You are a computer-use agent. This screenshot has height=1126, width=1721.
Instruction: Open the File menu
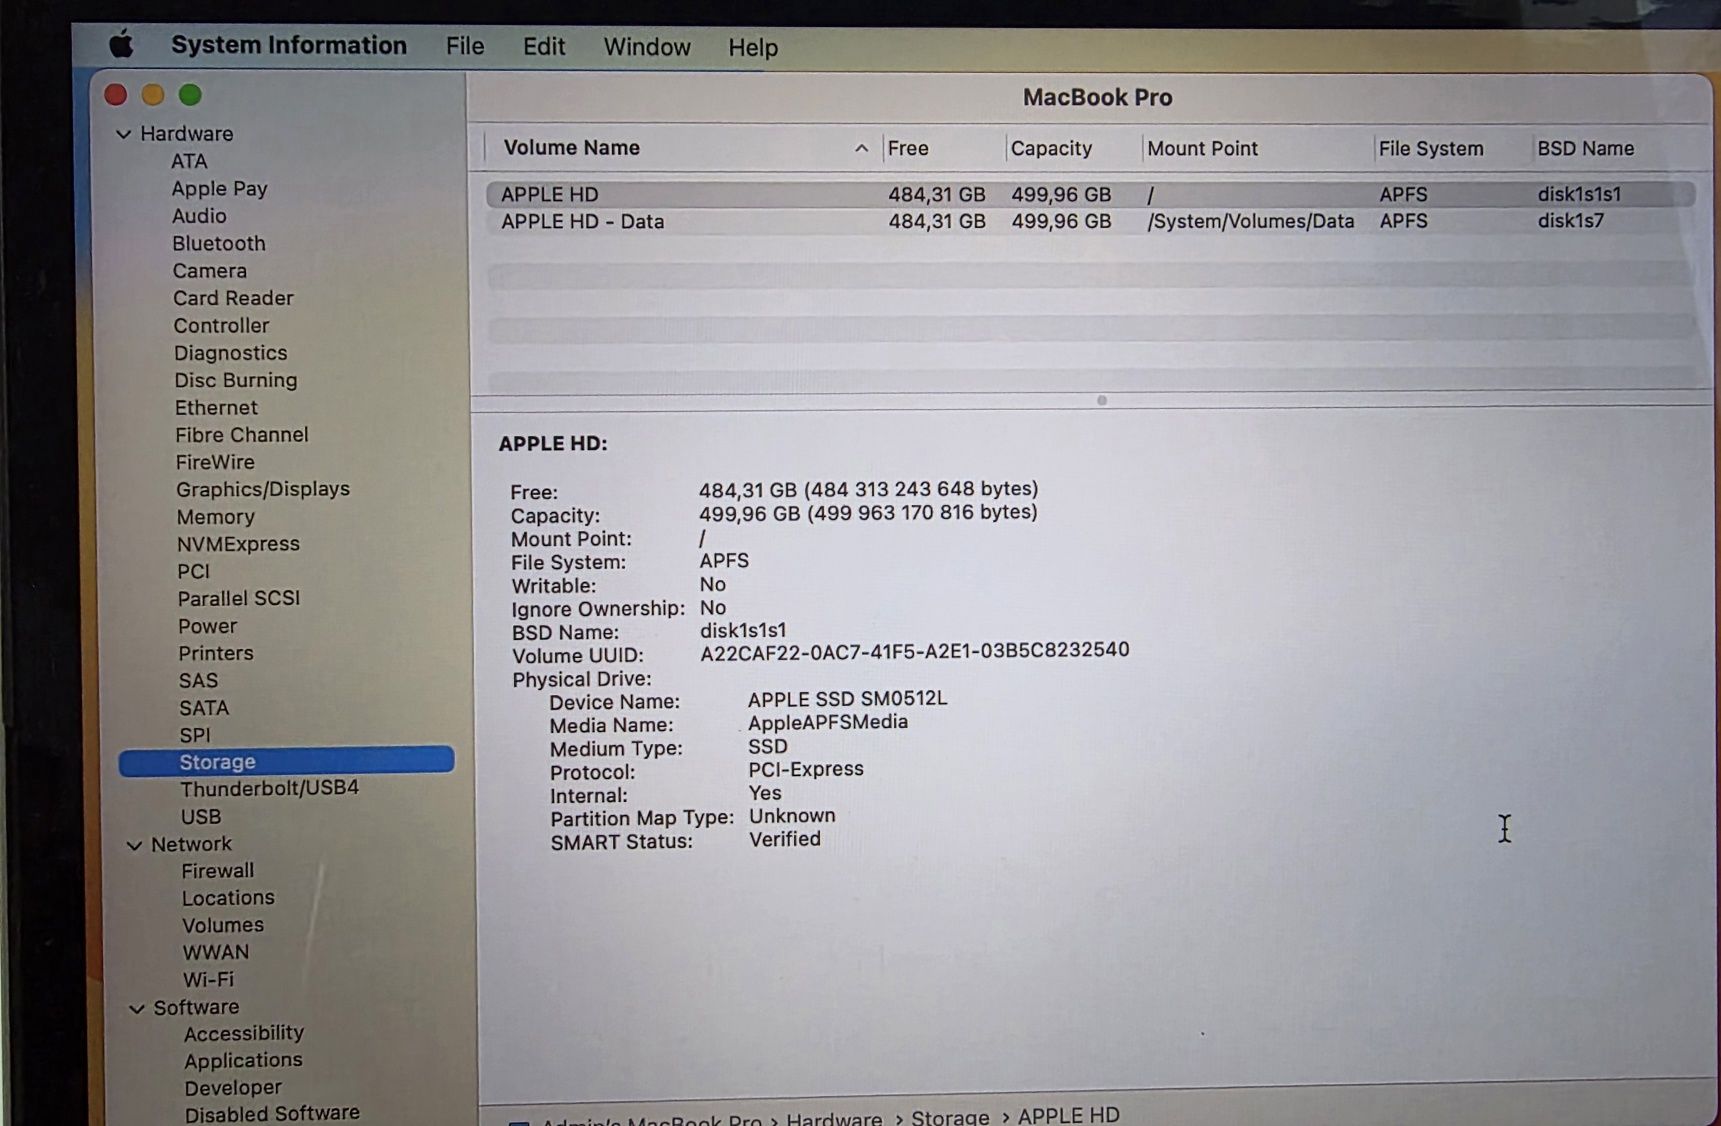point(465,47)
